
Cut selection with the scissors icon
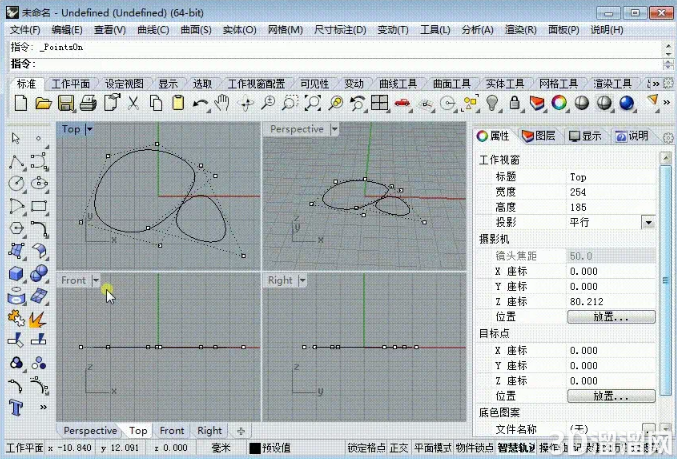tap(133, 104)
